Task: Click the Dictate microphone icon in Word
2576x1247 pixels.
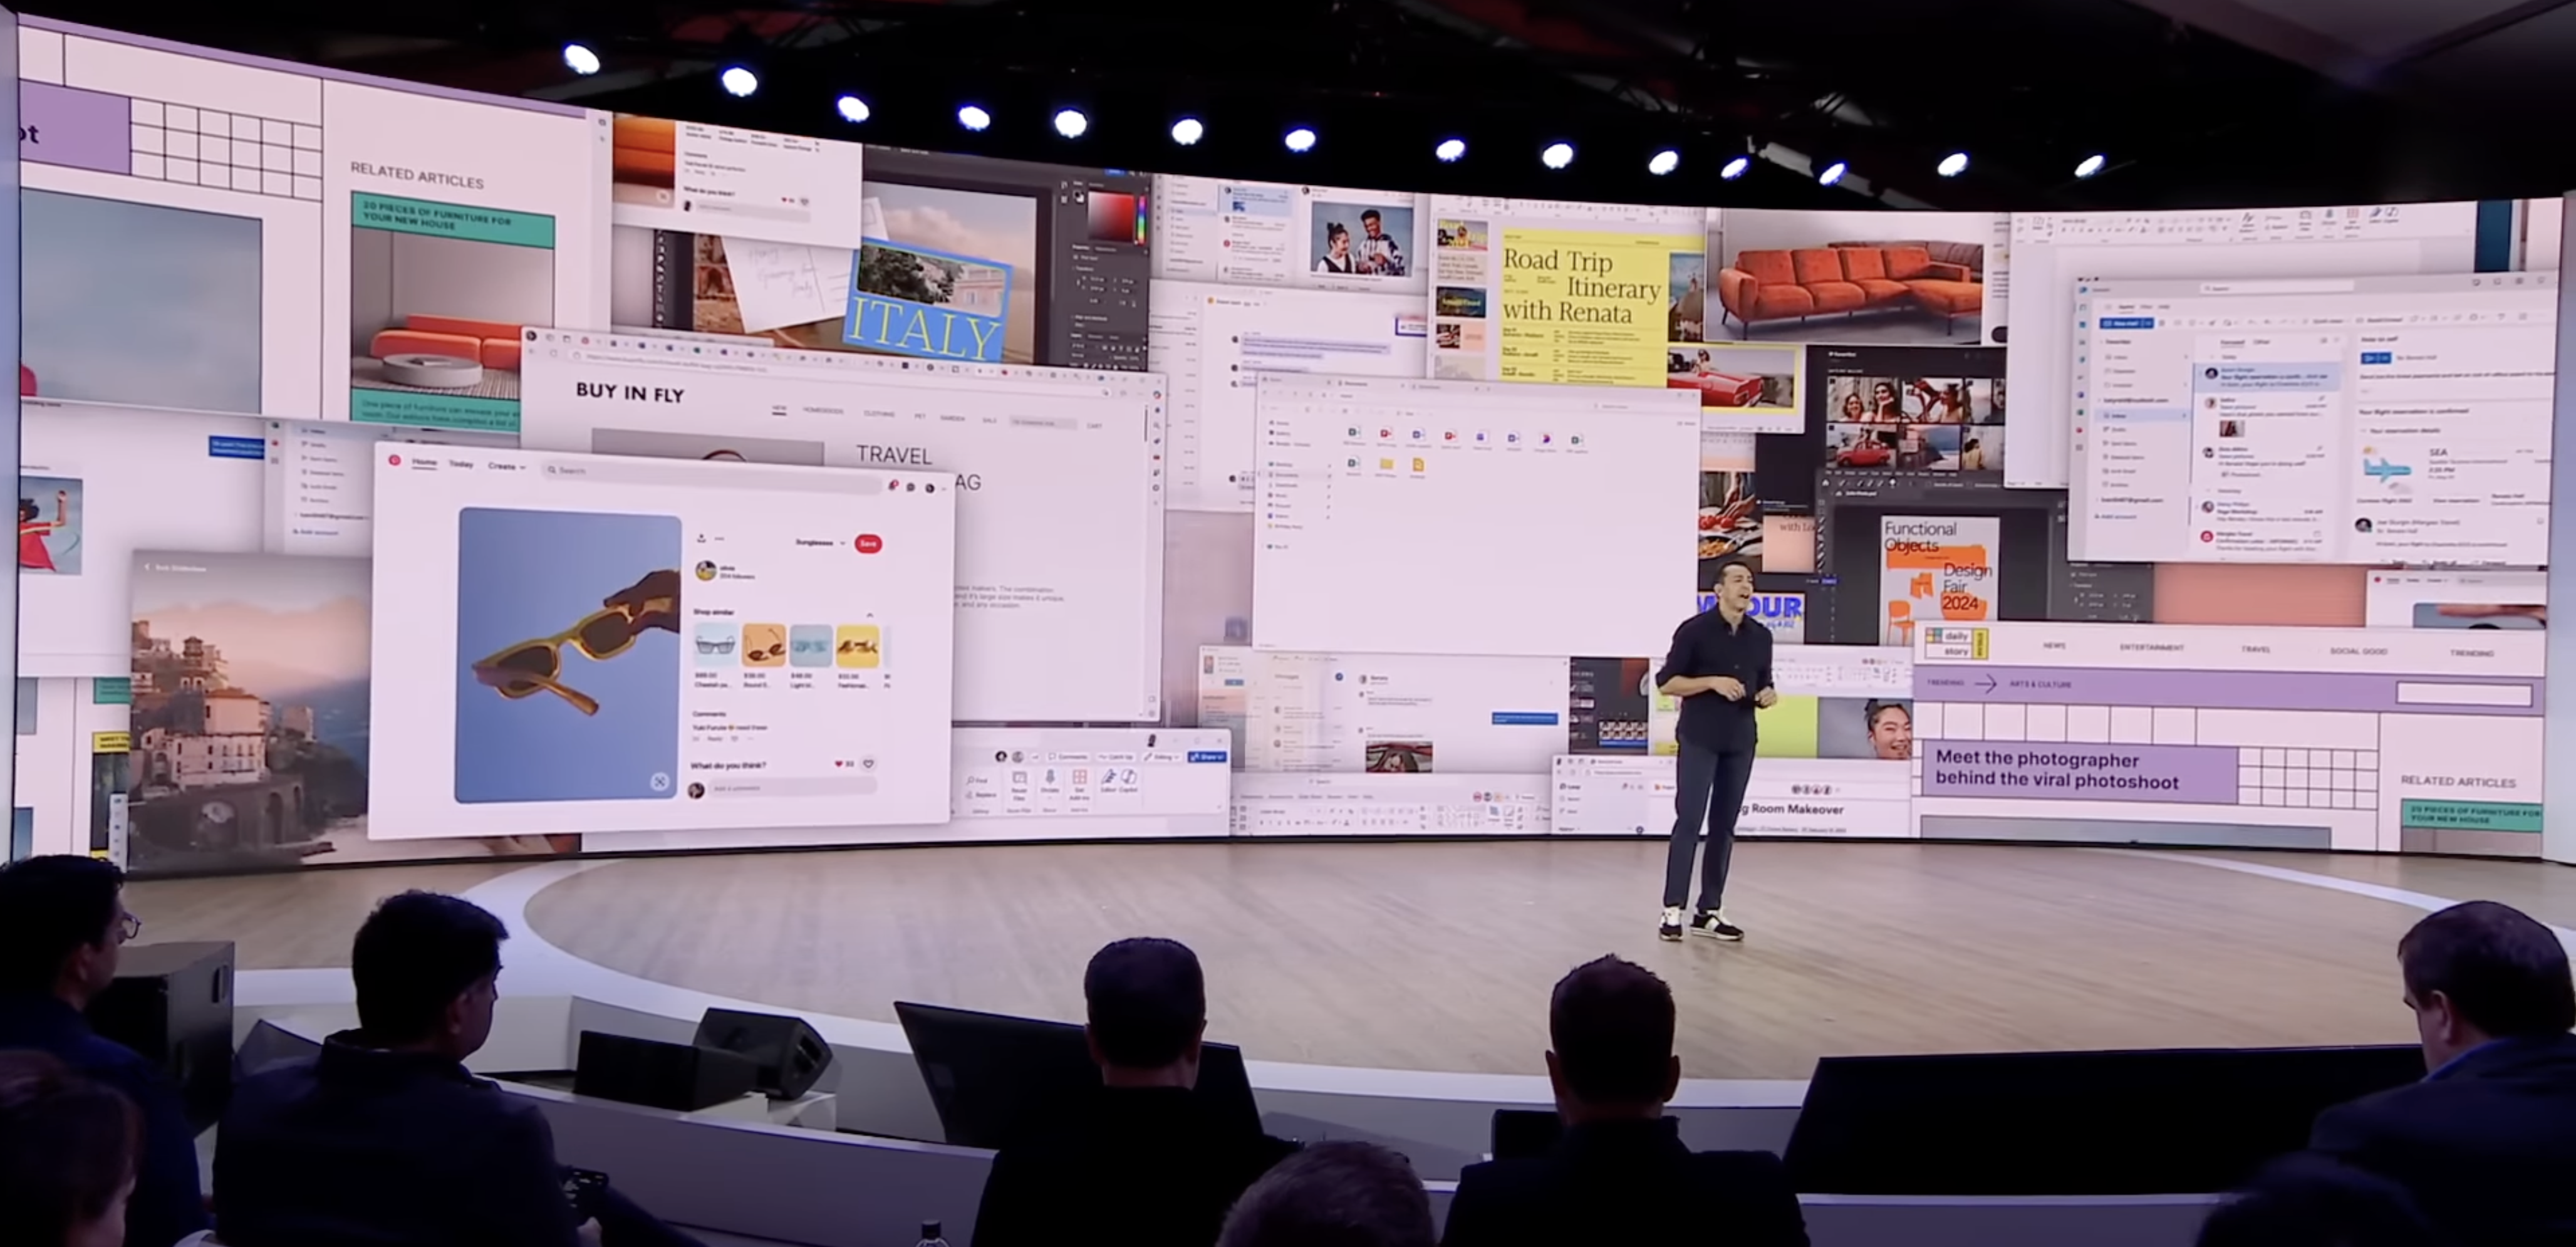Action: pyautogui.click(x=1050, y=778)
